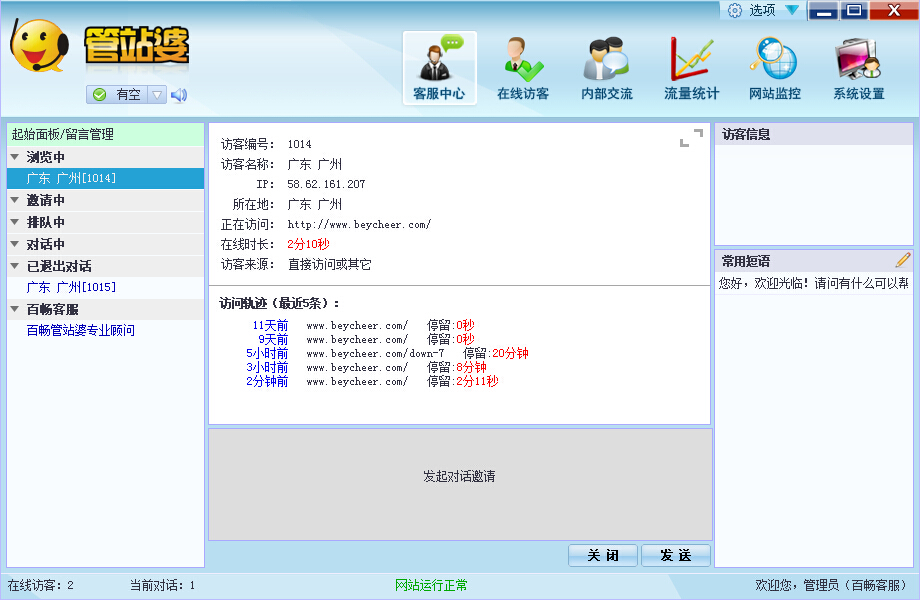
Task: Click the expand panel icon in visitor details
Action: [x=691, y=138]
